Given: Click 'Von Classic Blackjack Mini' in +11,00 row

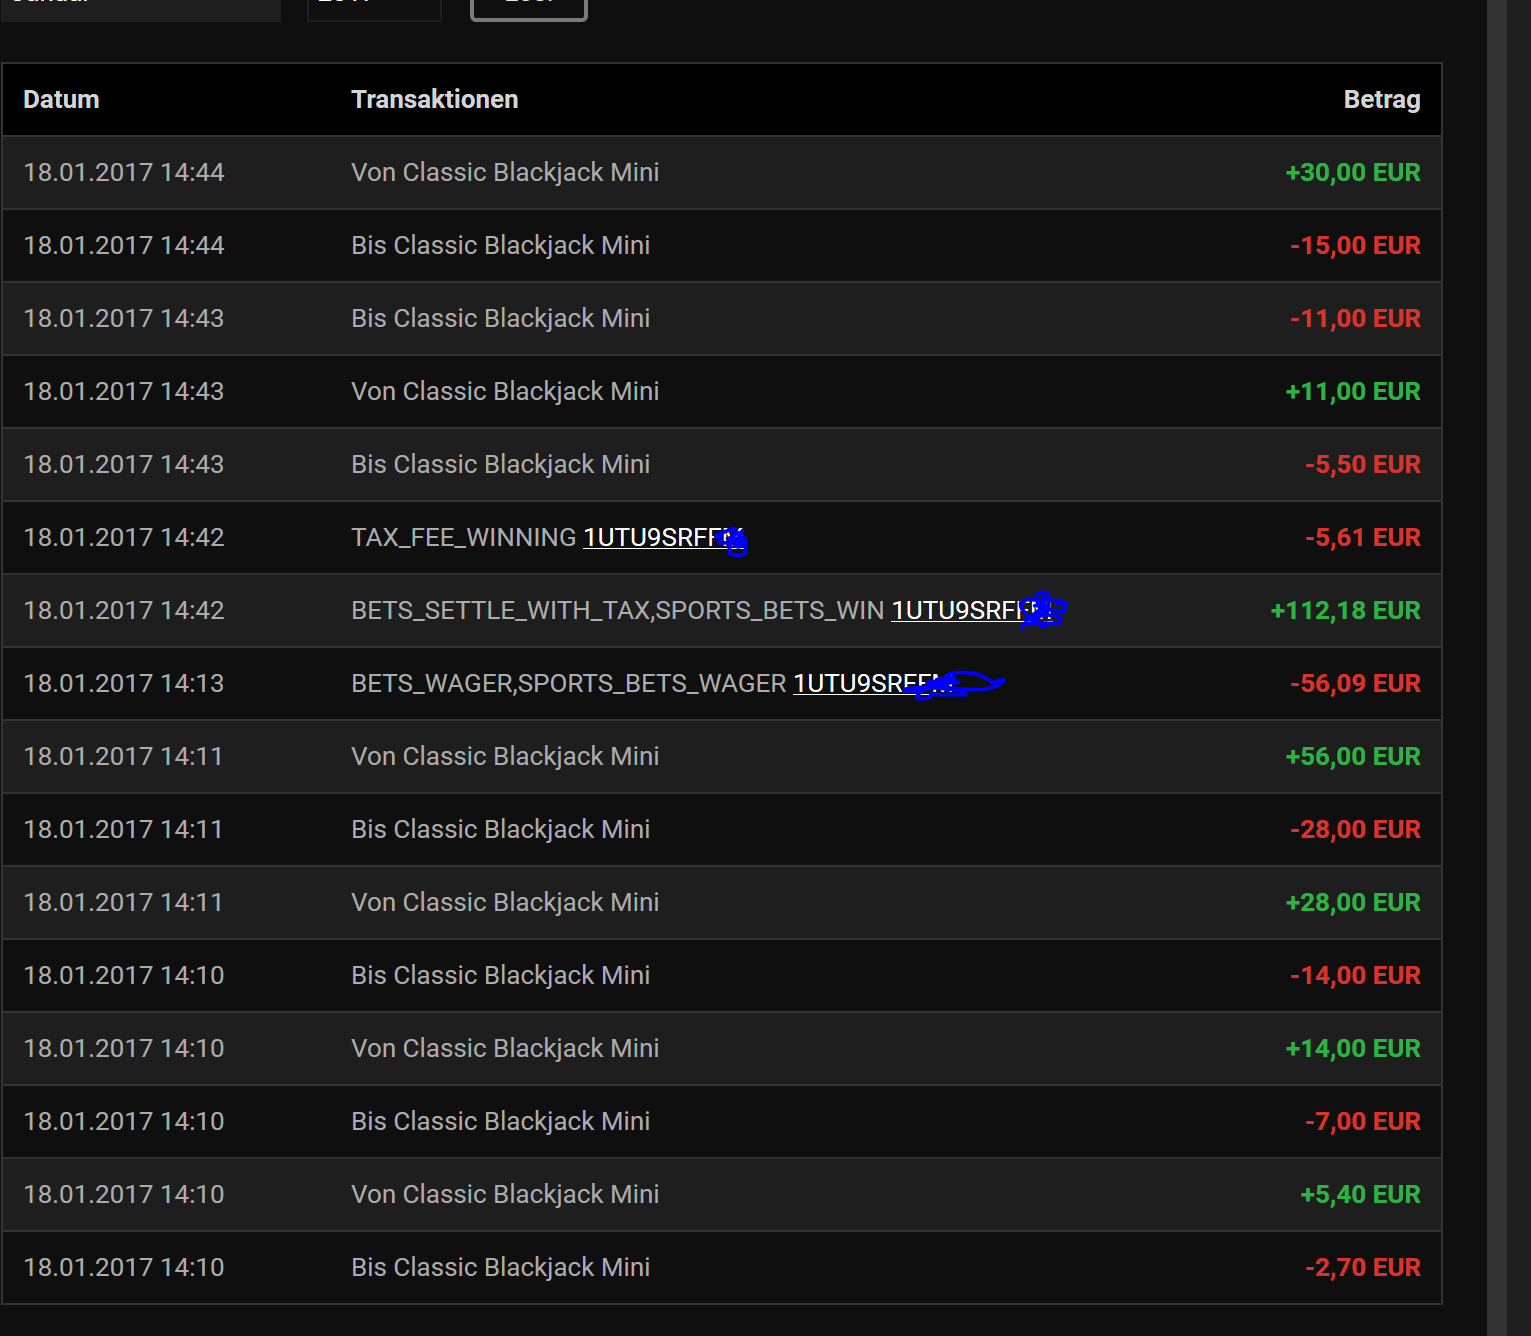Looking at the screenshot, I should (x=505, y=391).
